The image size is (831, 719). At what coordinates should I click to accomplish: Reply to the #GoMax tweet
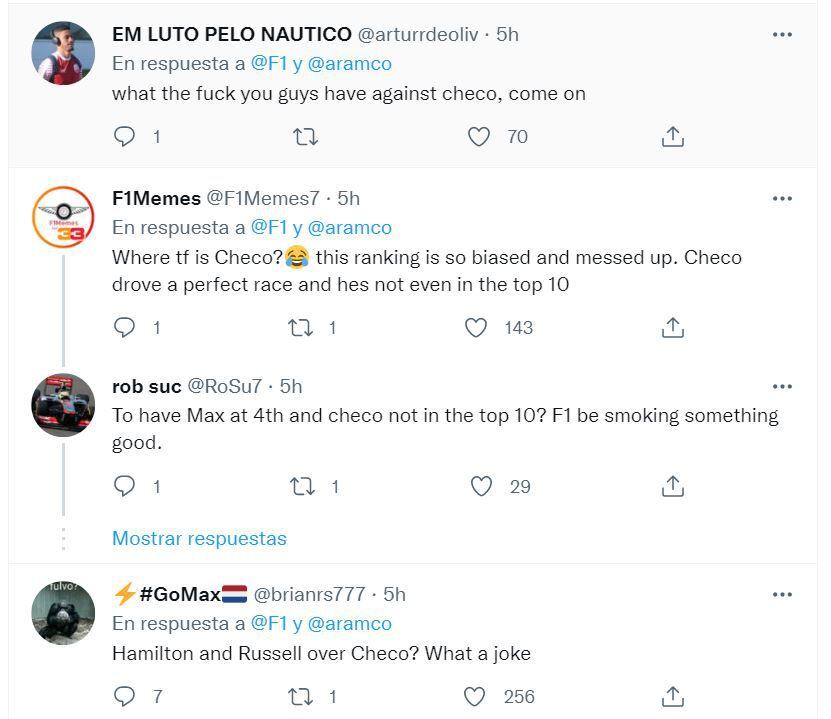point(125,696)
